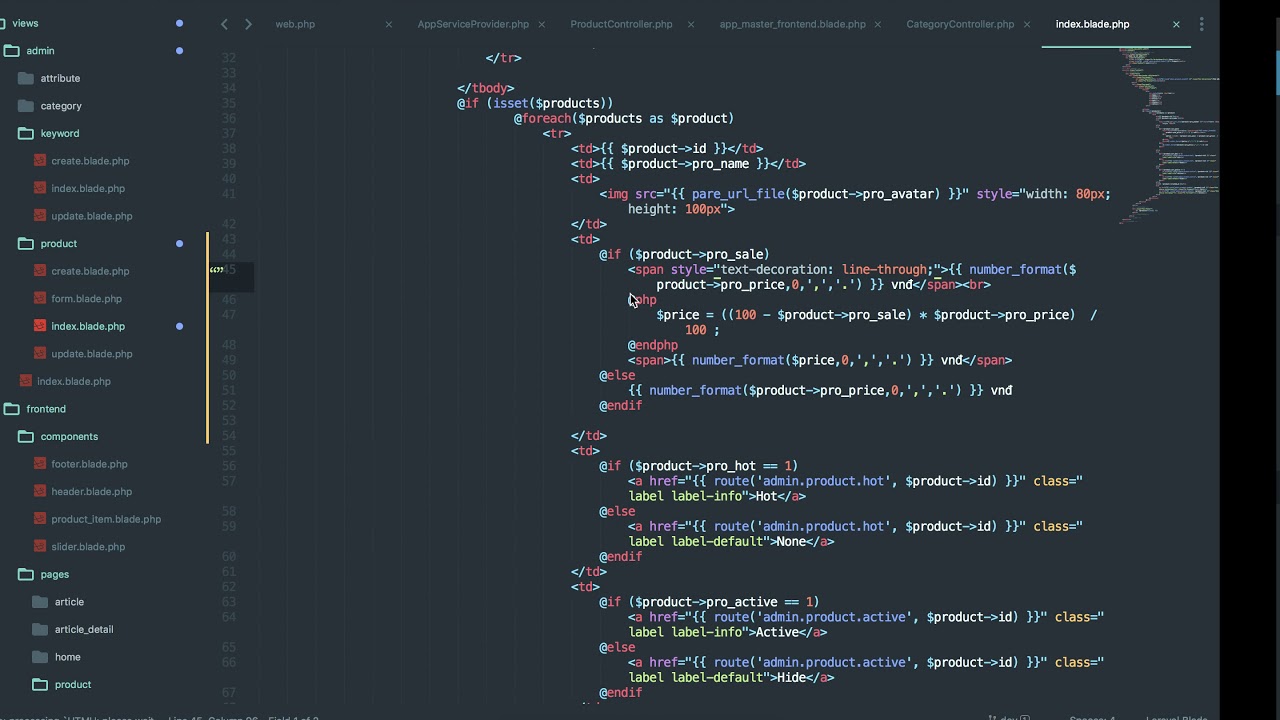The image size is (1280, 720).
Task: Click the '</tbody>' closing tag
Action: (486, 88)
